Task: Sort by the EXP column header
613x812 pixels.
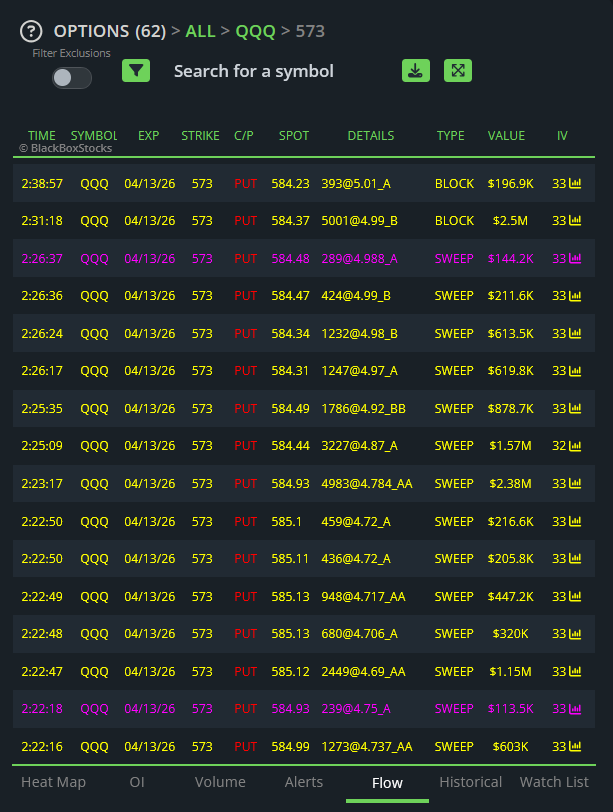Action: (149, 136)
